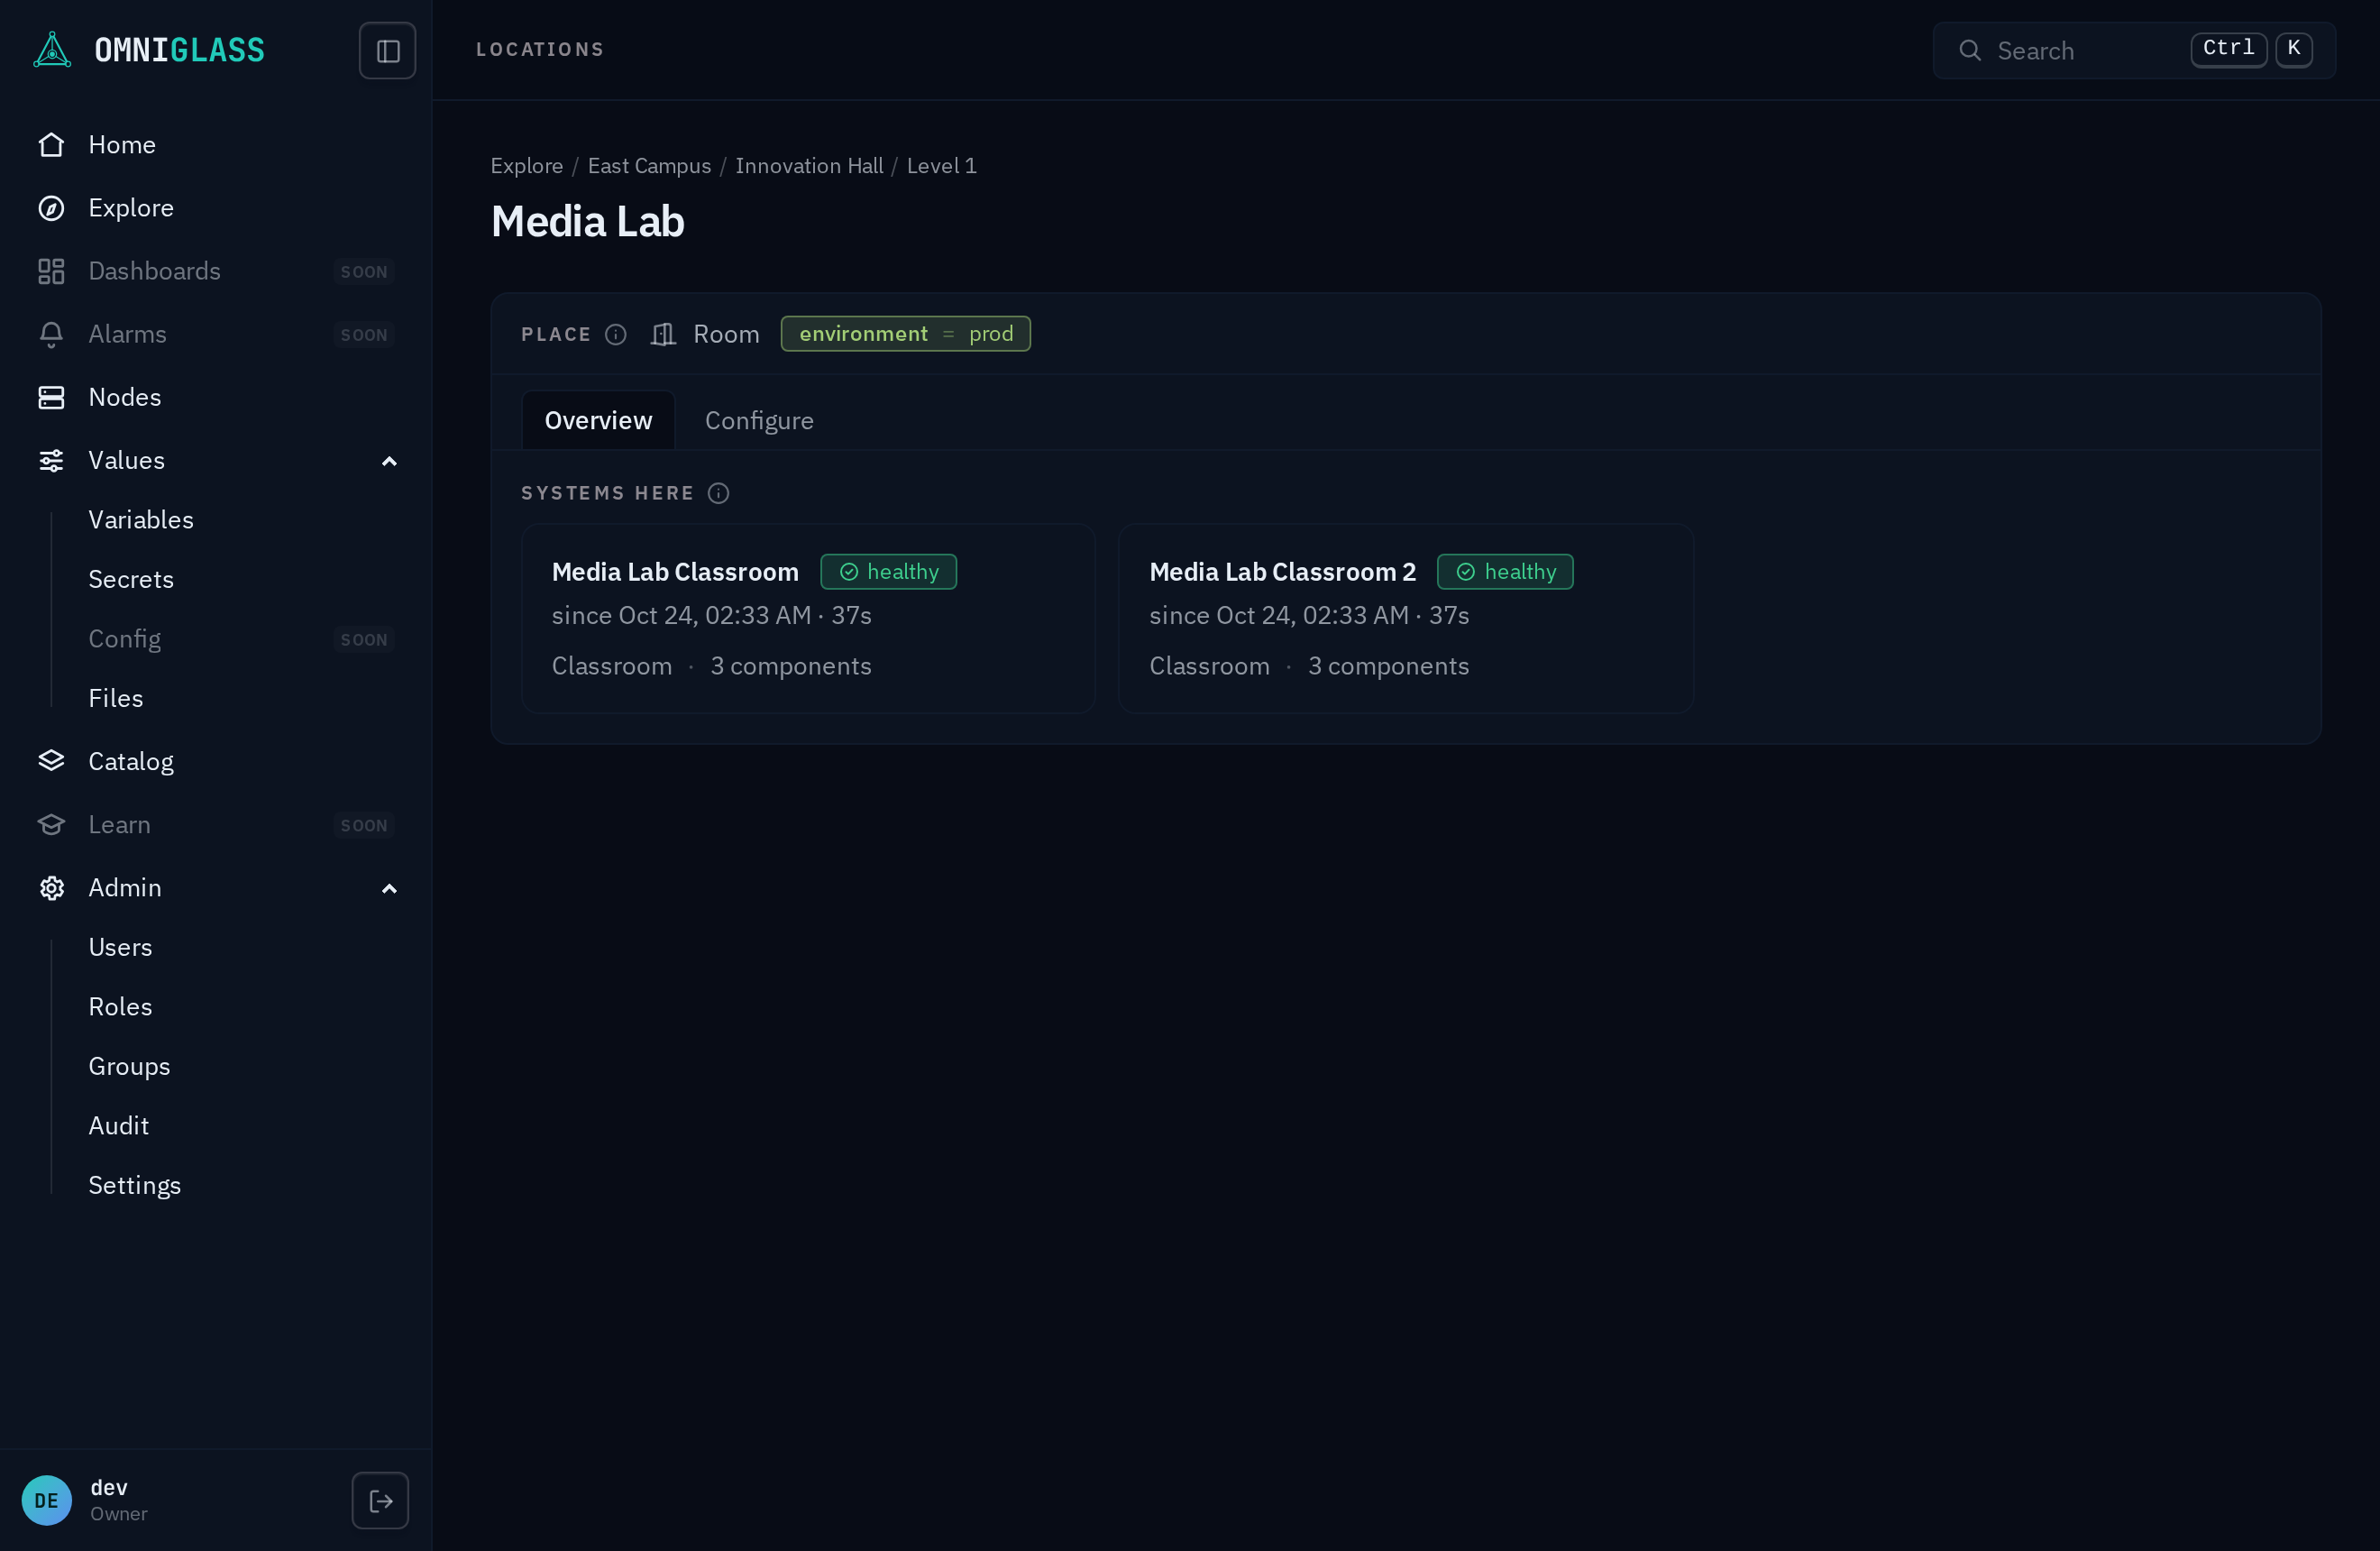Go to Innovation Hall breadcrumb
This screenshot has height=1551, width=2380.
809,166
